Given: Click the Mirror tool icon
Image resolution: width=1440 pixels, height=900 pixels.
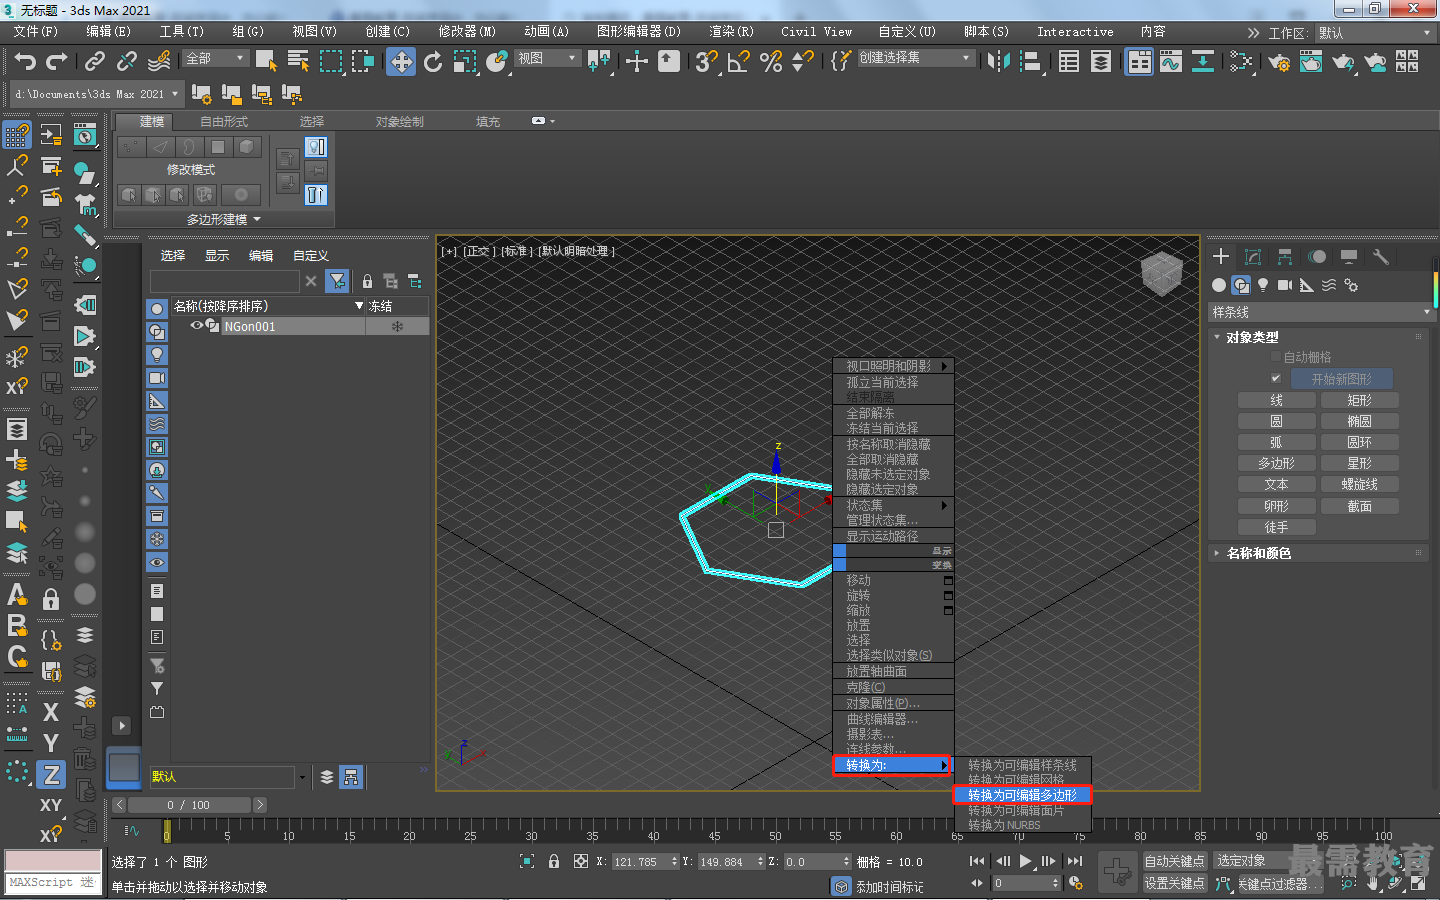Looking at the screenshot, I should pyautogui.click(x=998, y=62).
